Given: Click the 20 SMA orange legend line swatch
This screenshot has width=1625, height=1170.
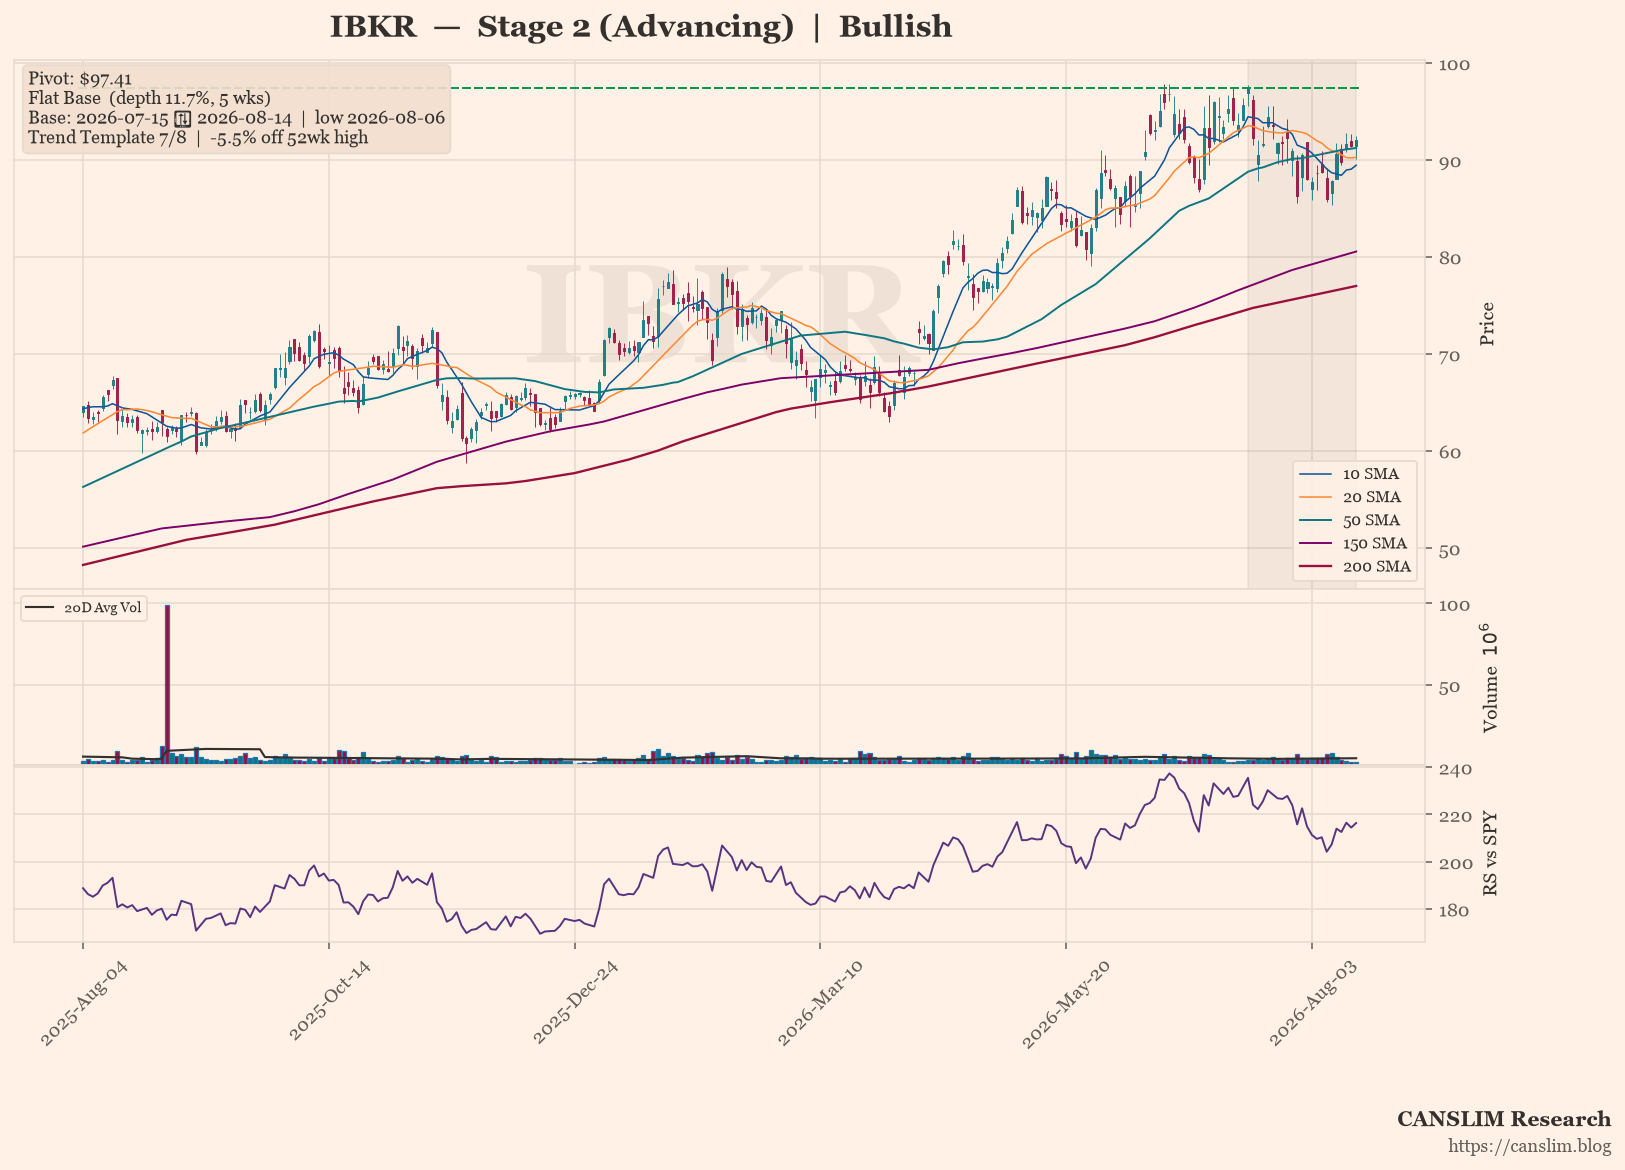Looking at the screenshot, I should (x=1315, y=497).
